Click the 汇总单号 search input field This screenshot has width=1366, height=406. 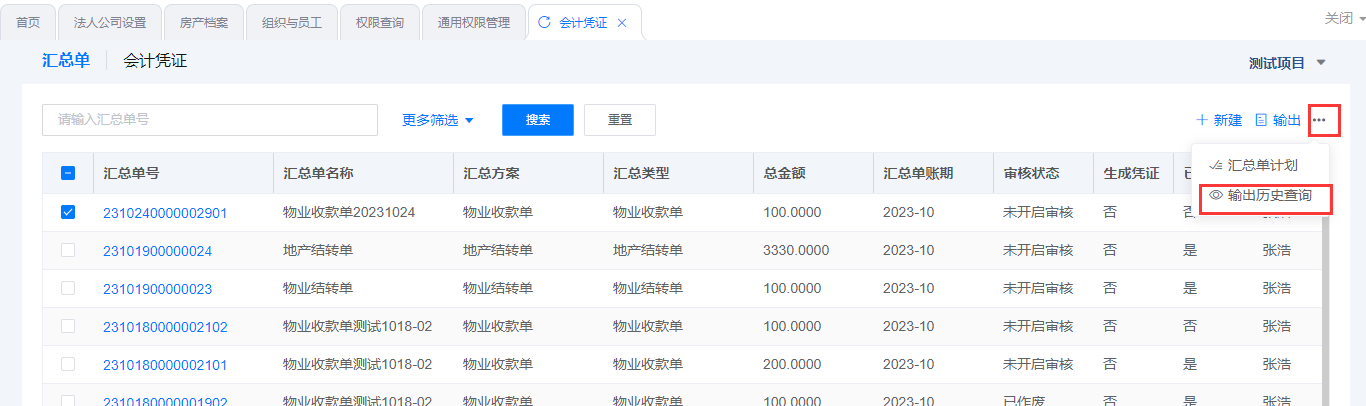(x=209, y=120)
